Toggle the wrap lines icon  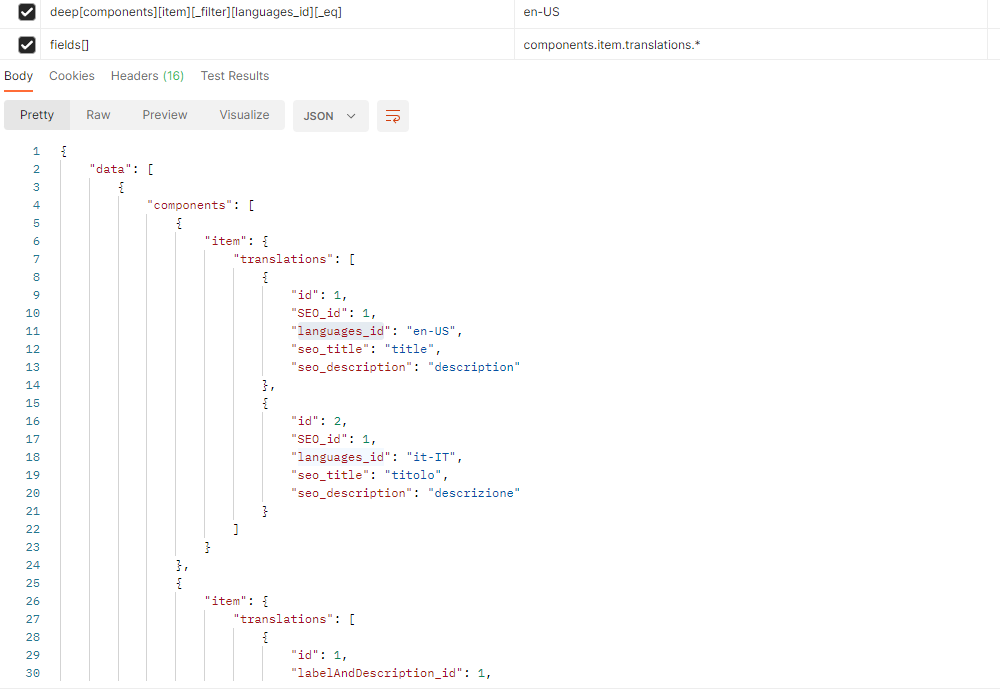tap(392, 116)
